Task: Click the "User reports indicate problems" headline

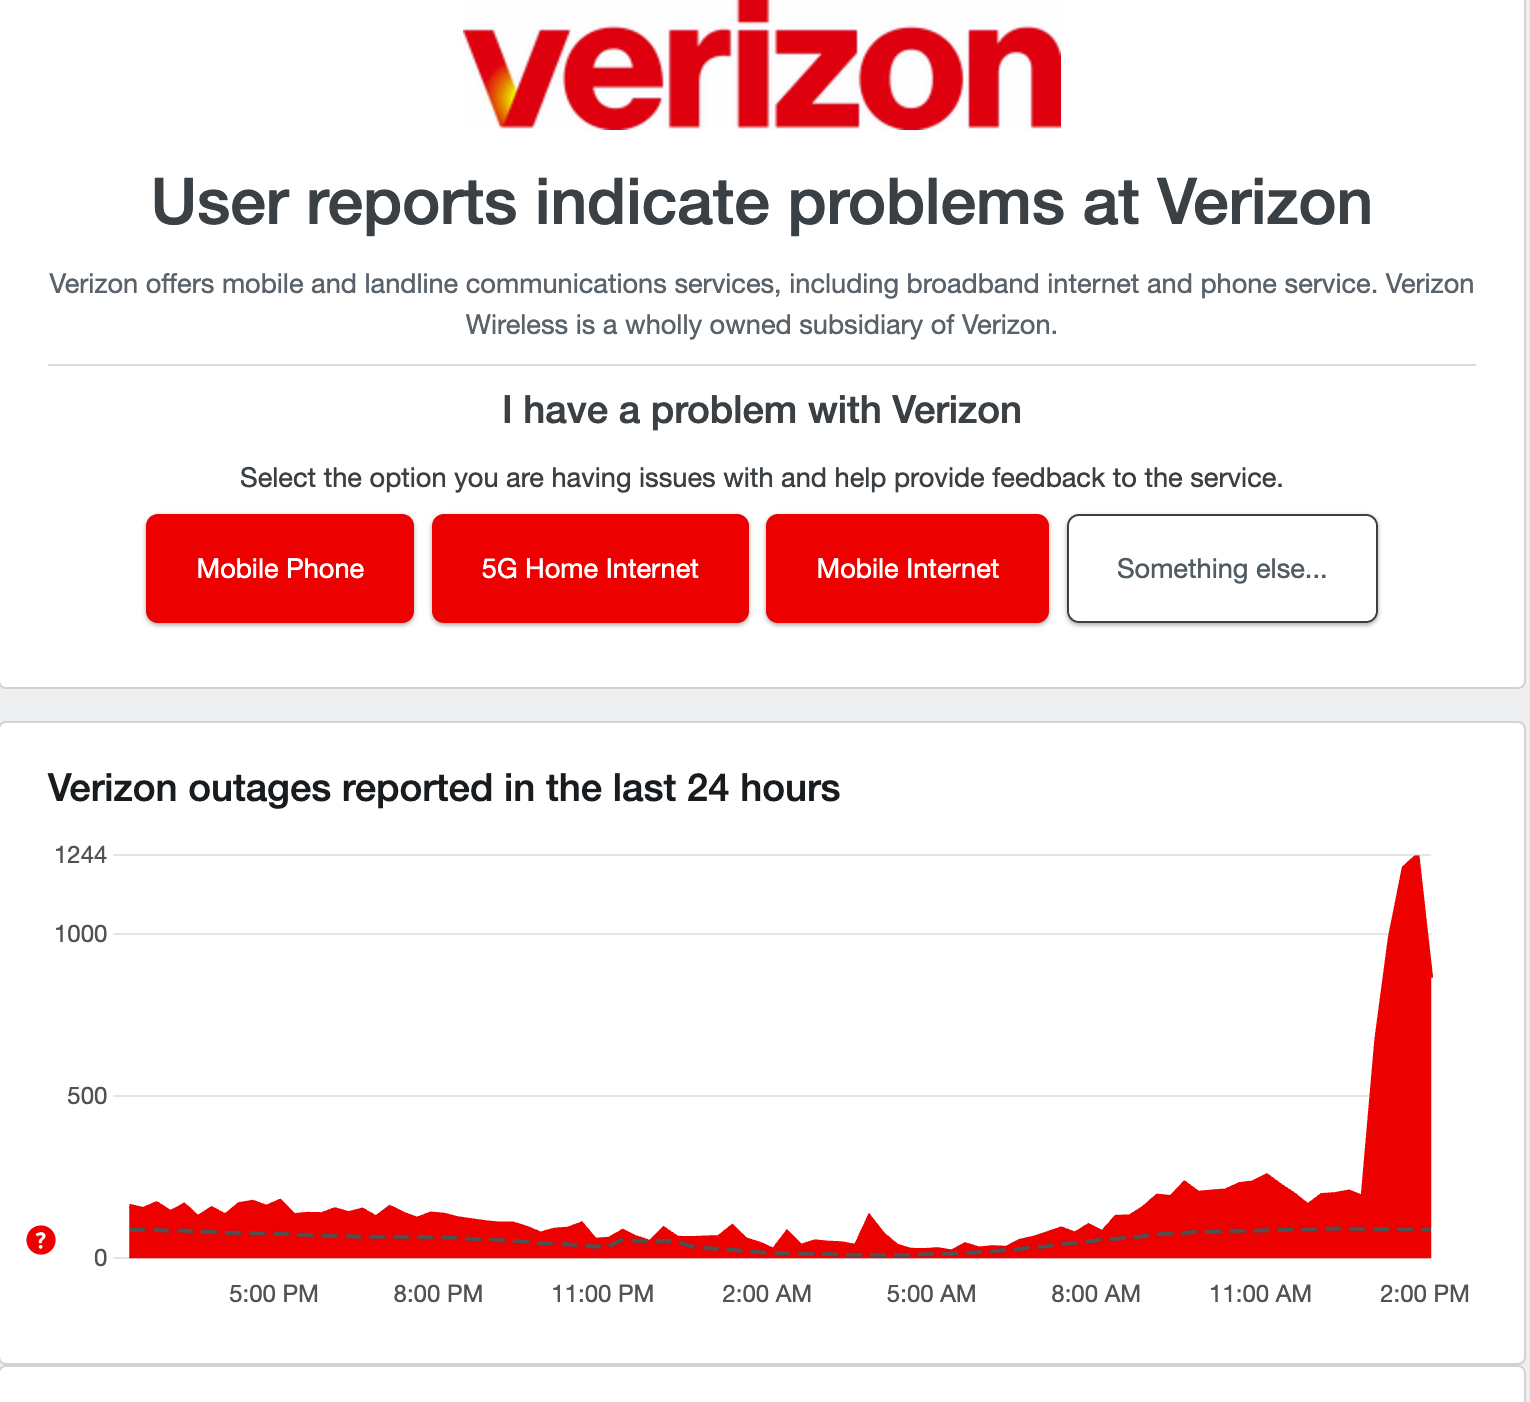Action: click(x=761, y=203)
